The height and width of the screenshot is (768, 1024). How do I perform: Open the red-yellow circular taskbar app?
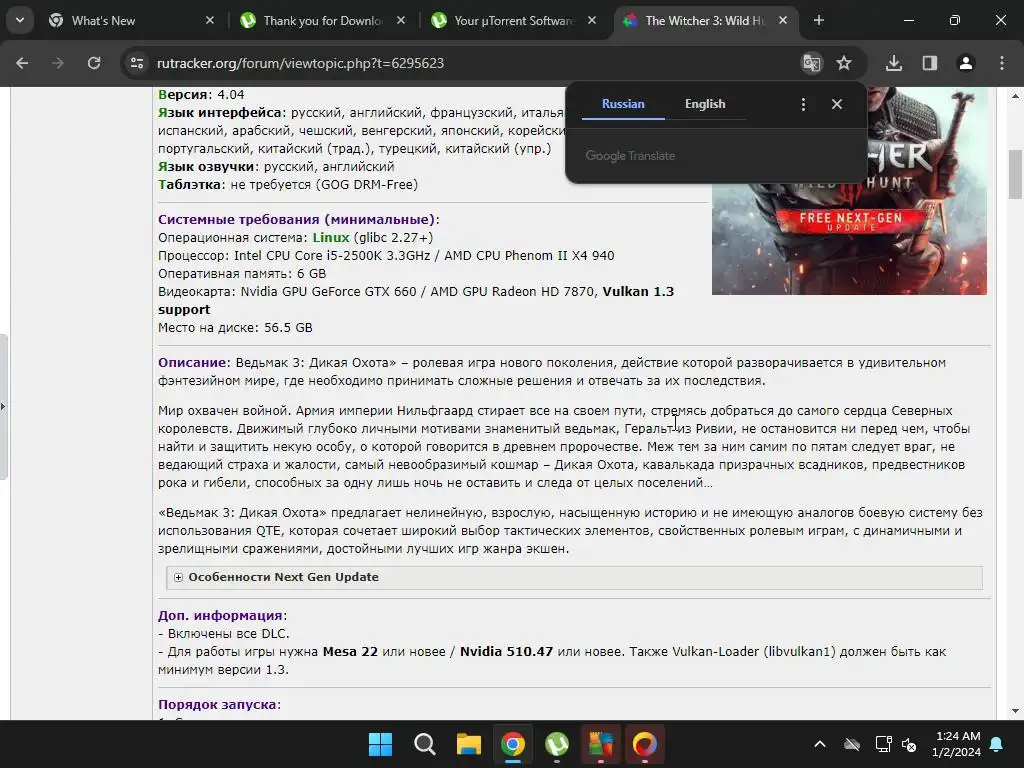coord(645,744)
